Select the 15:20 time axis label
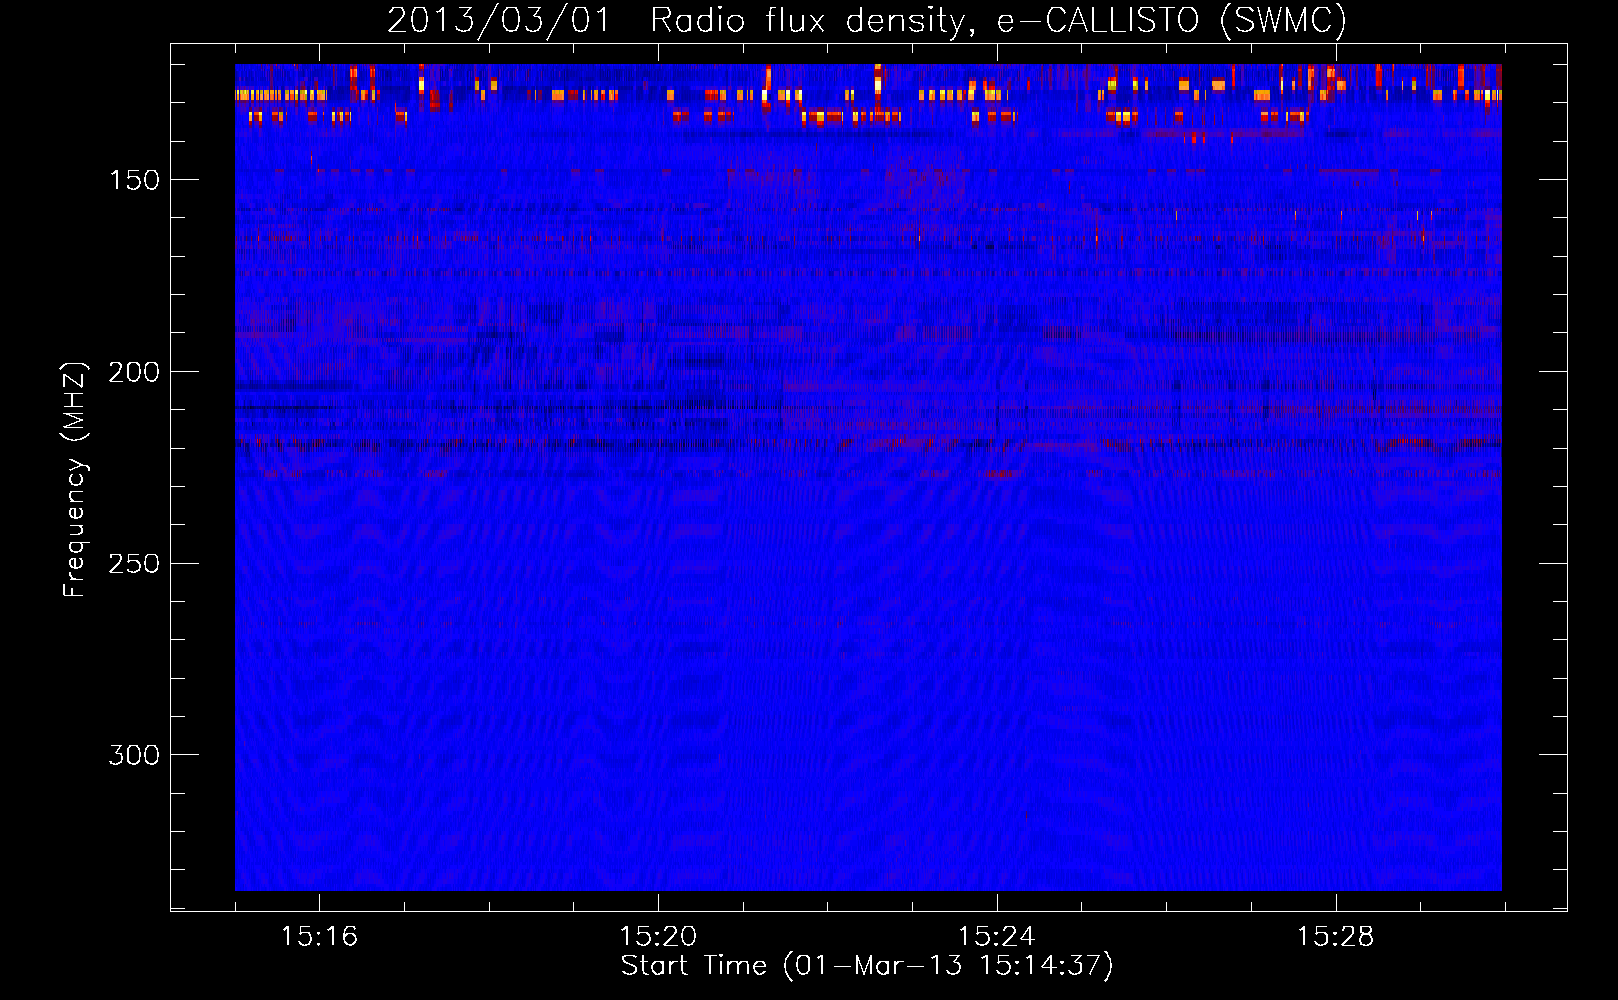Image resolution: width=1618 pixels, height=1000 pixels. pyautogui.click(x=658, y=937)
